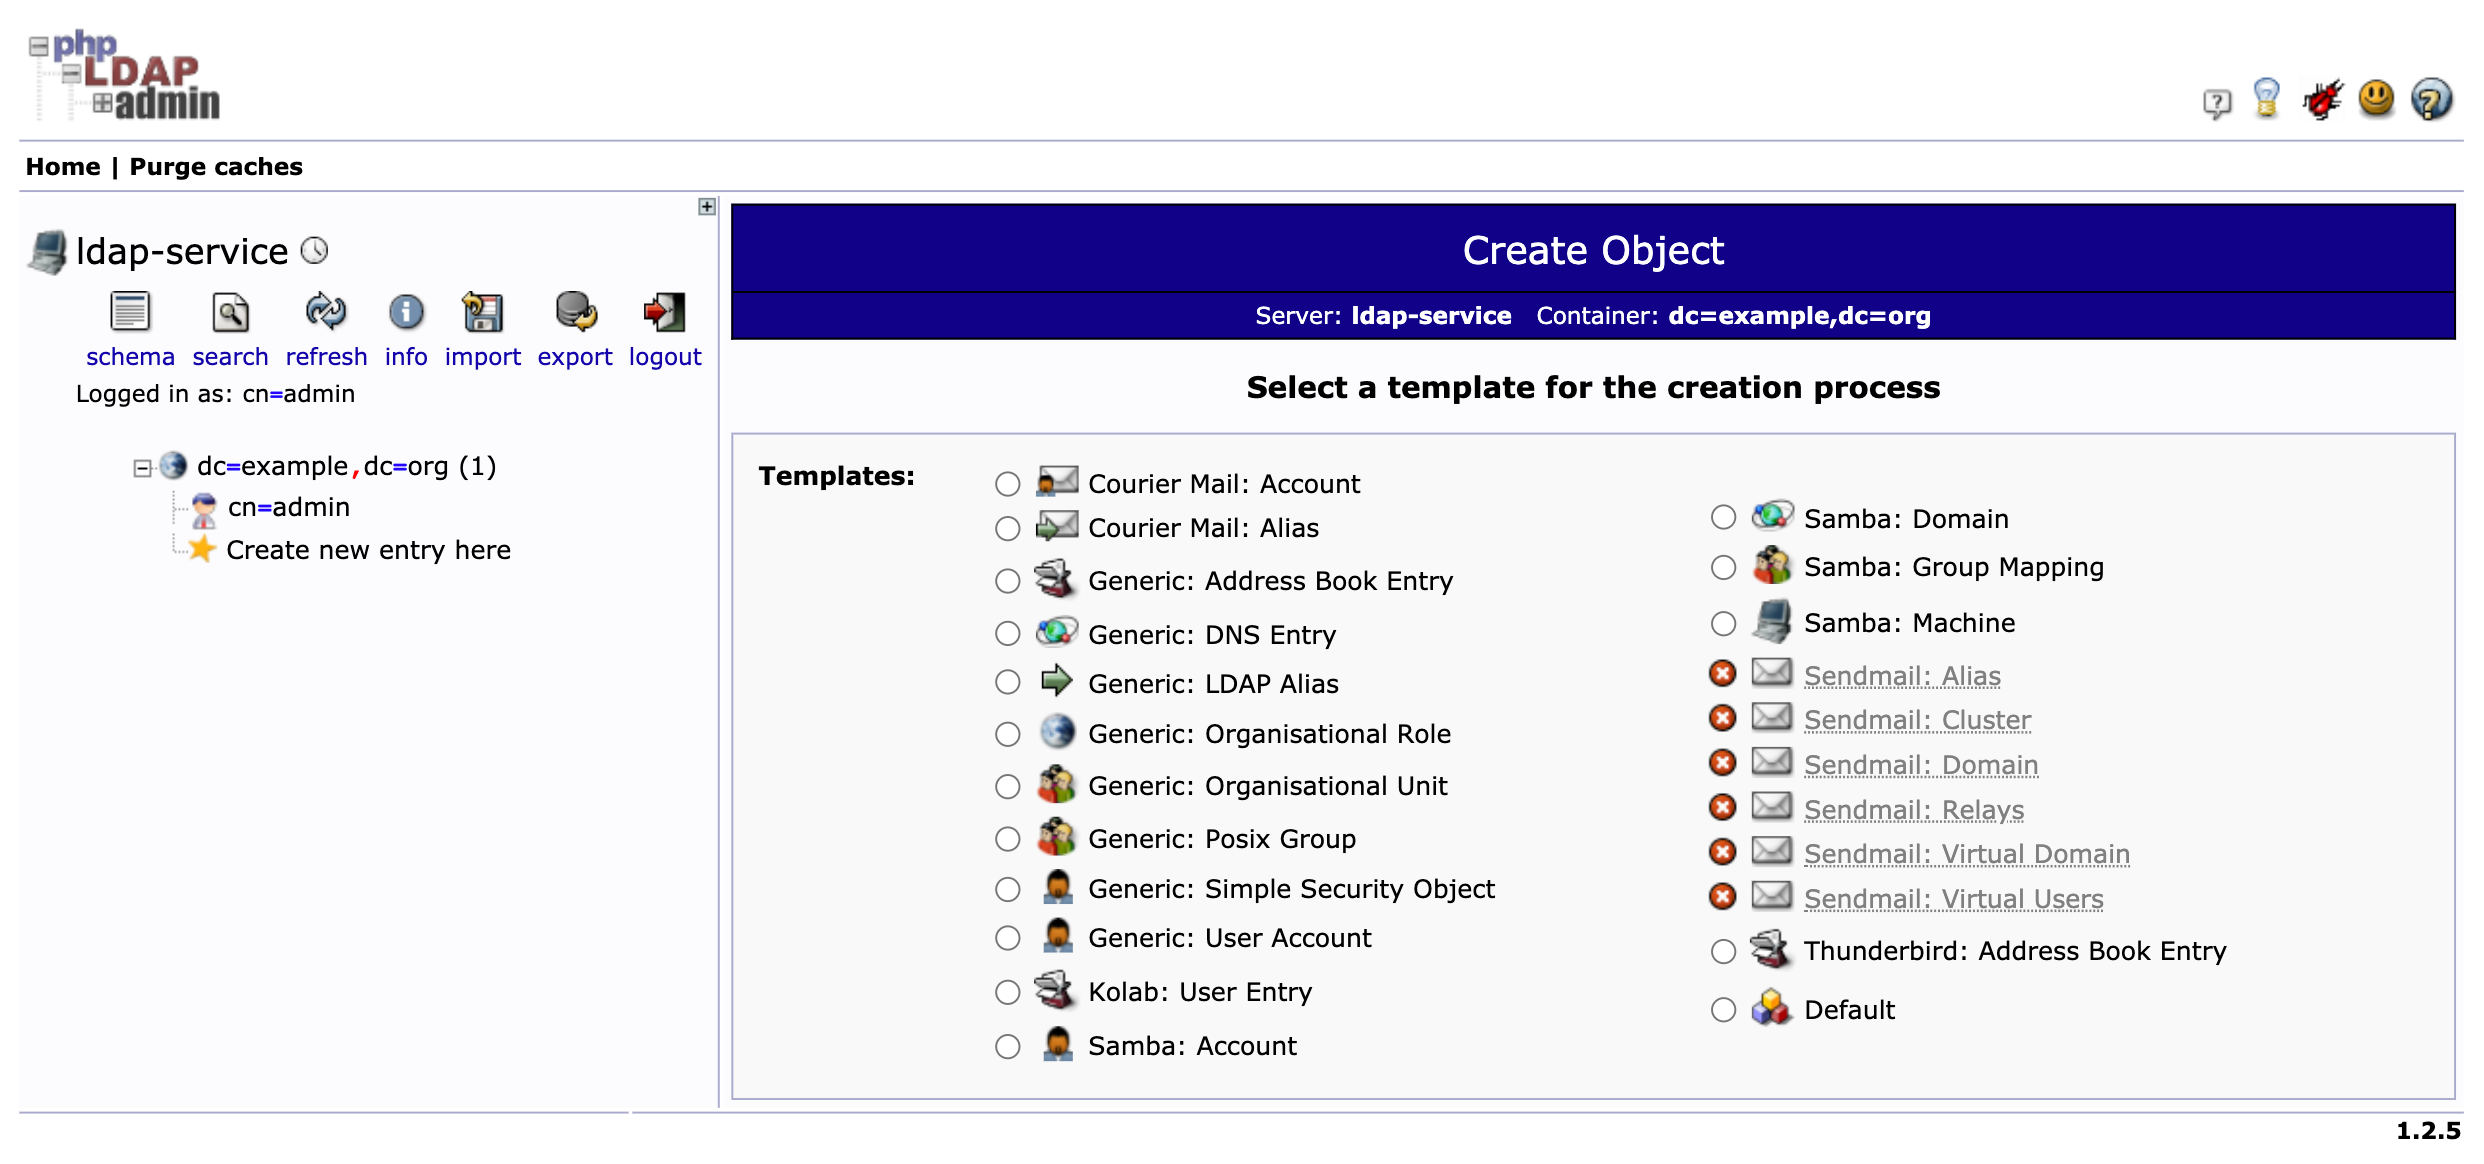Click Create new entry here
Viewport: 2484px width, 1164px height.
(x=368, y=550)
